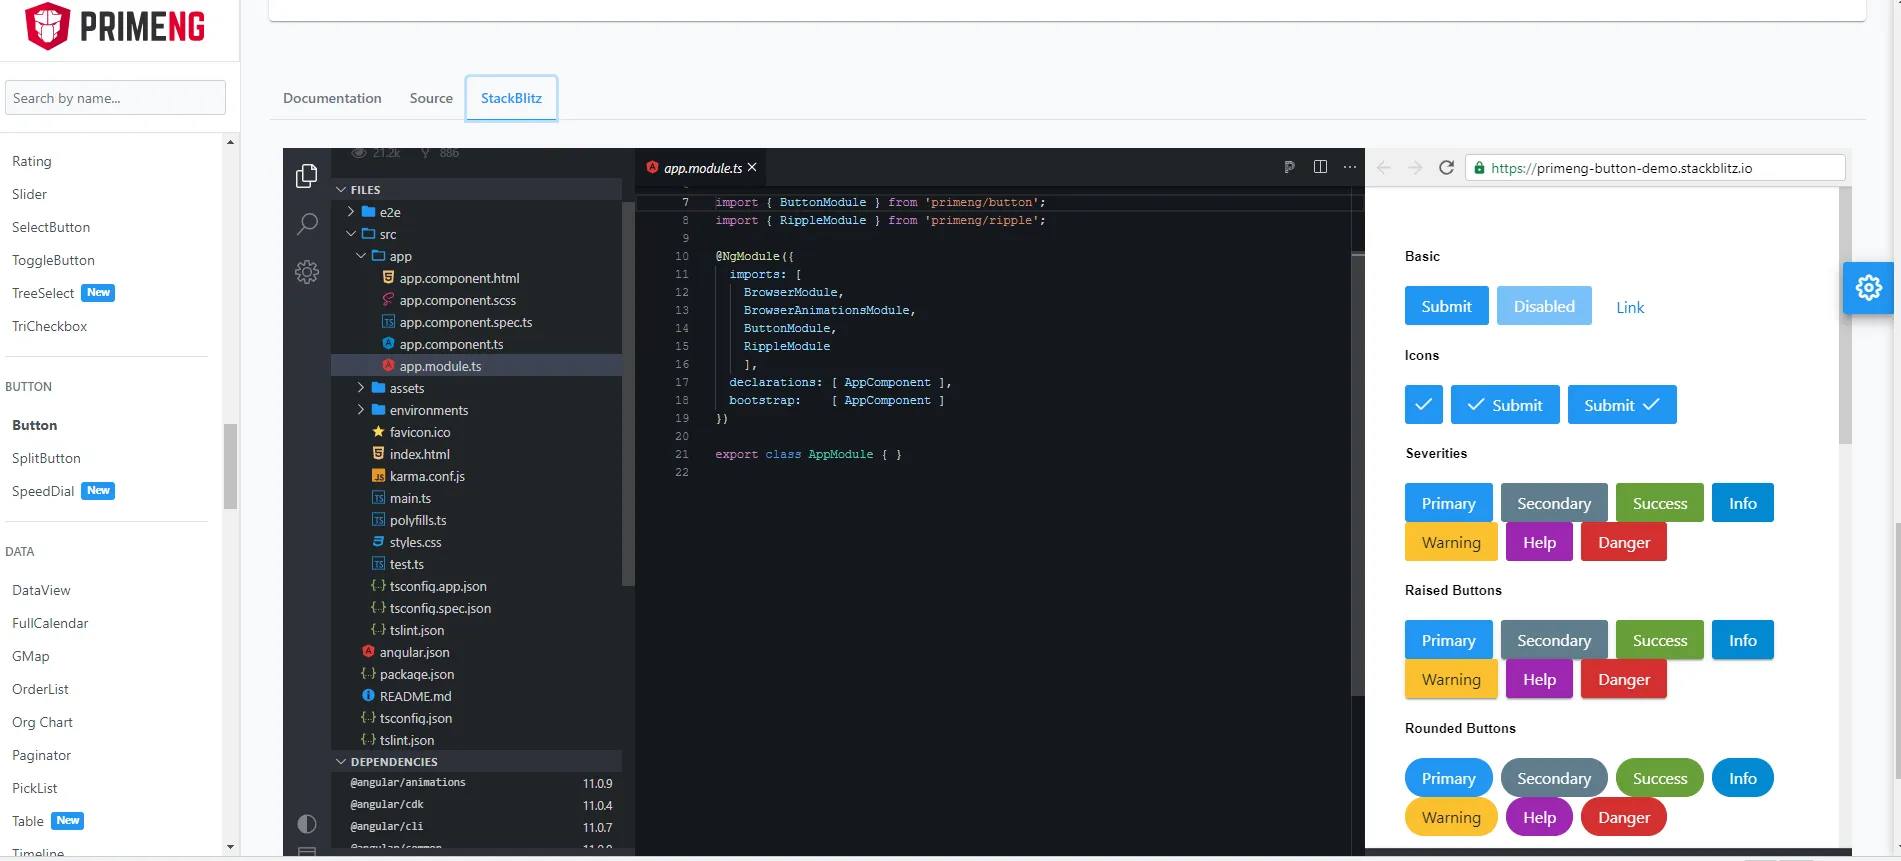1901x861 pixels.
Task: Open the ToggleButton component page
Action: (x=53, y=260)
